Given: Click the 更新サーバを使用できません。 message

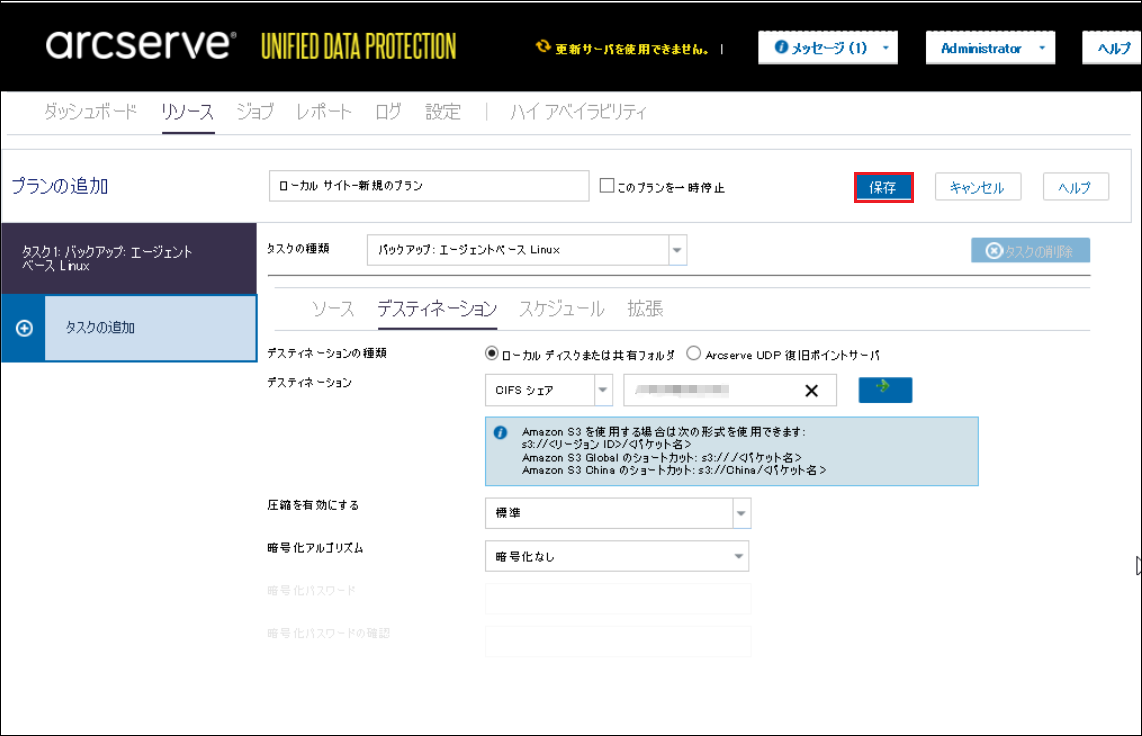Looking at the screenshot, I should tap(631, 50).
